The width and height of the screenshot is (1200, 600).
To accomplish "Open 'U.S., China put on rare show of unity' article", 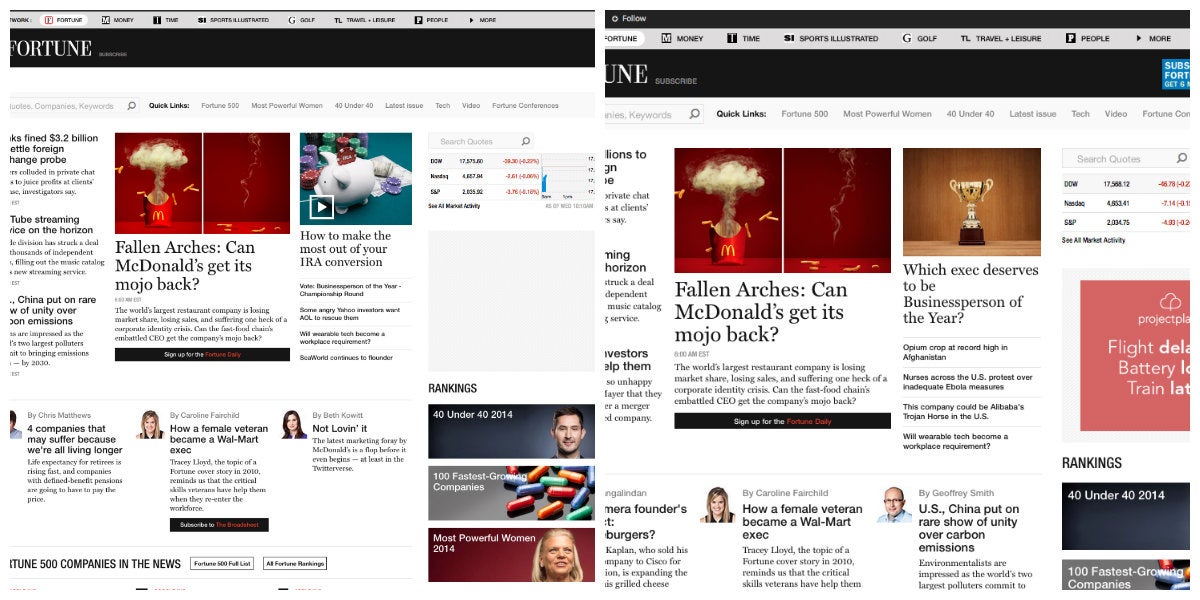I will 969,528.
